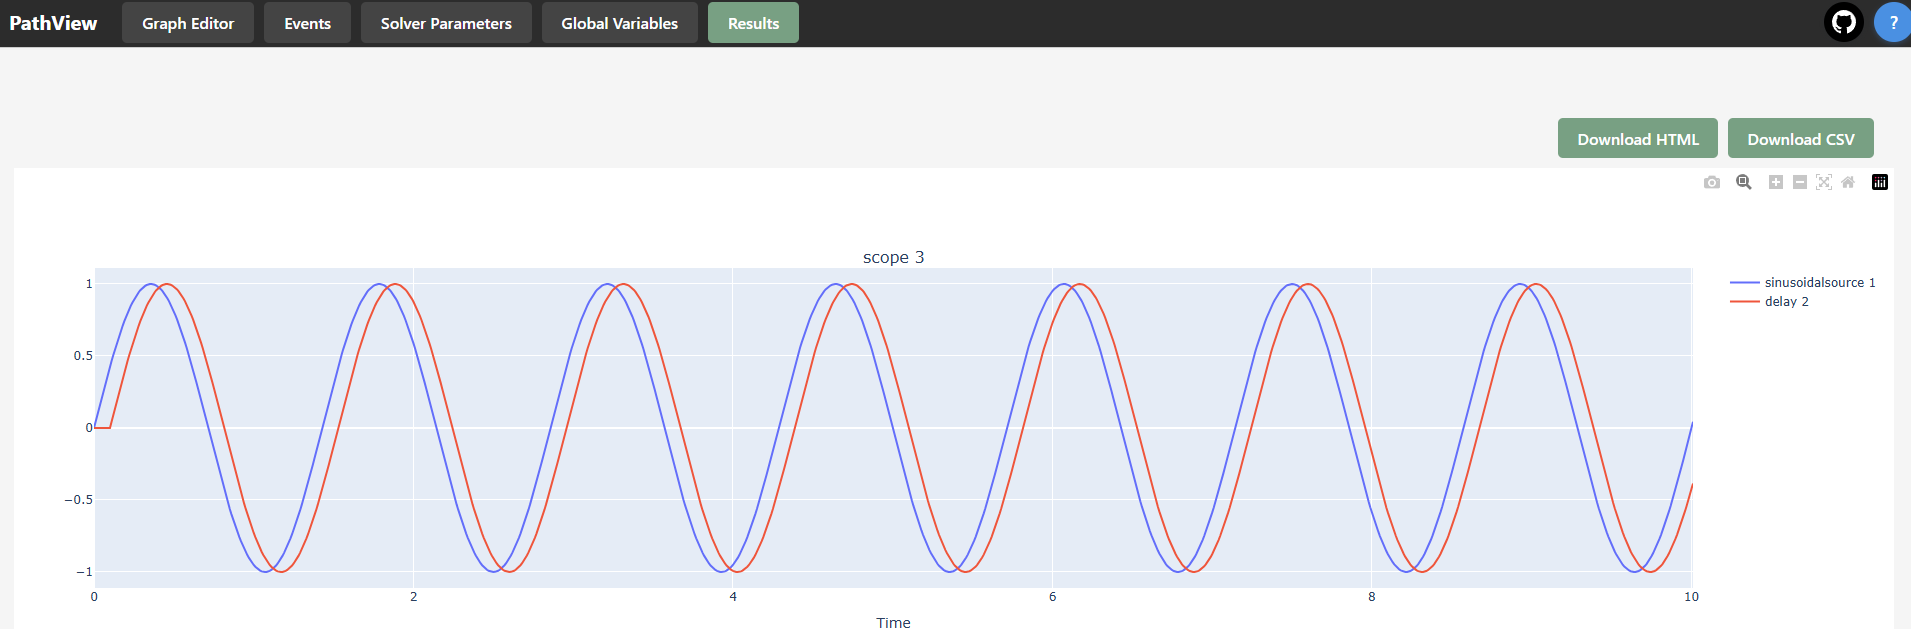Click the scope 3 plot title
1911x629 pixels.
[x=893, y=257]
